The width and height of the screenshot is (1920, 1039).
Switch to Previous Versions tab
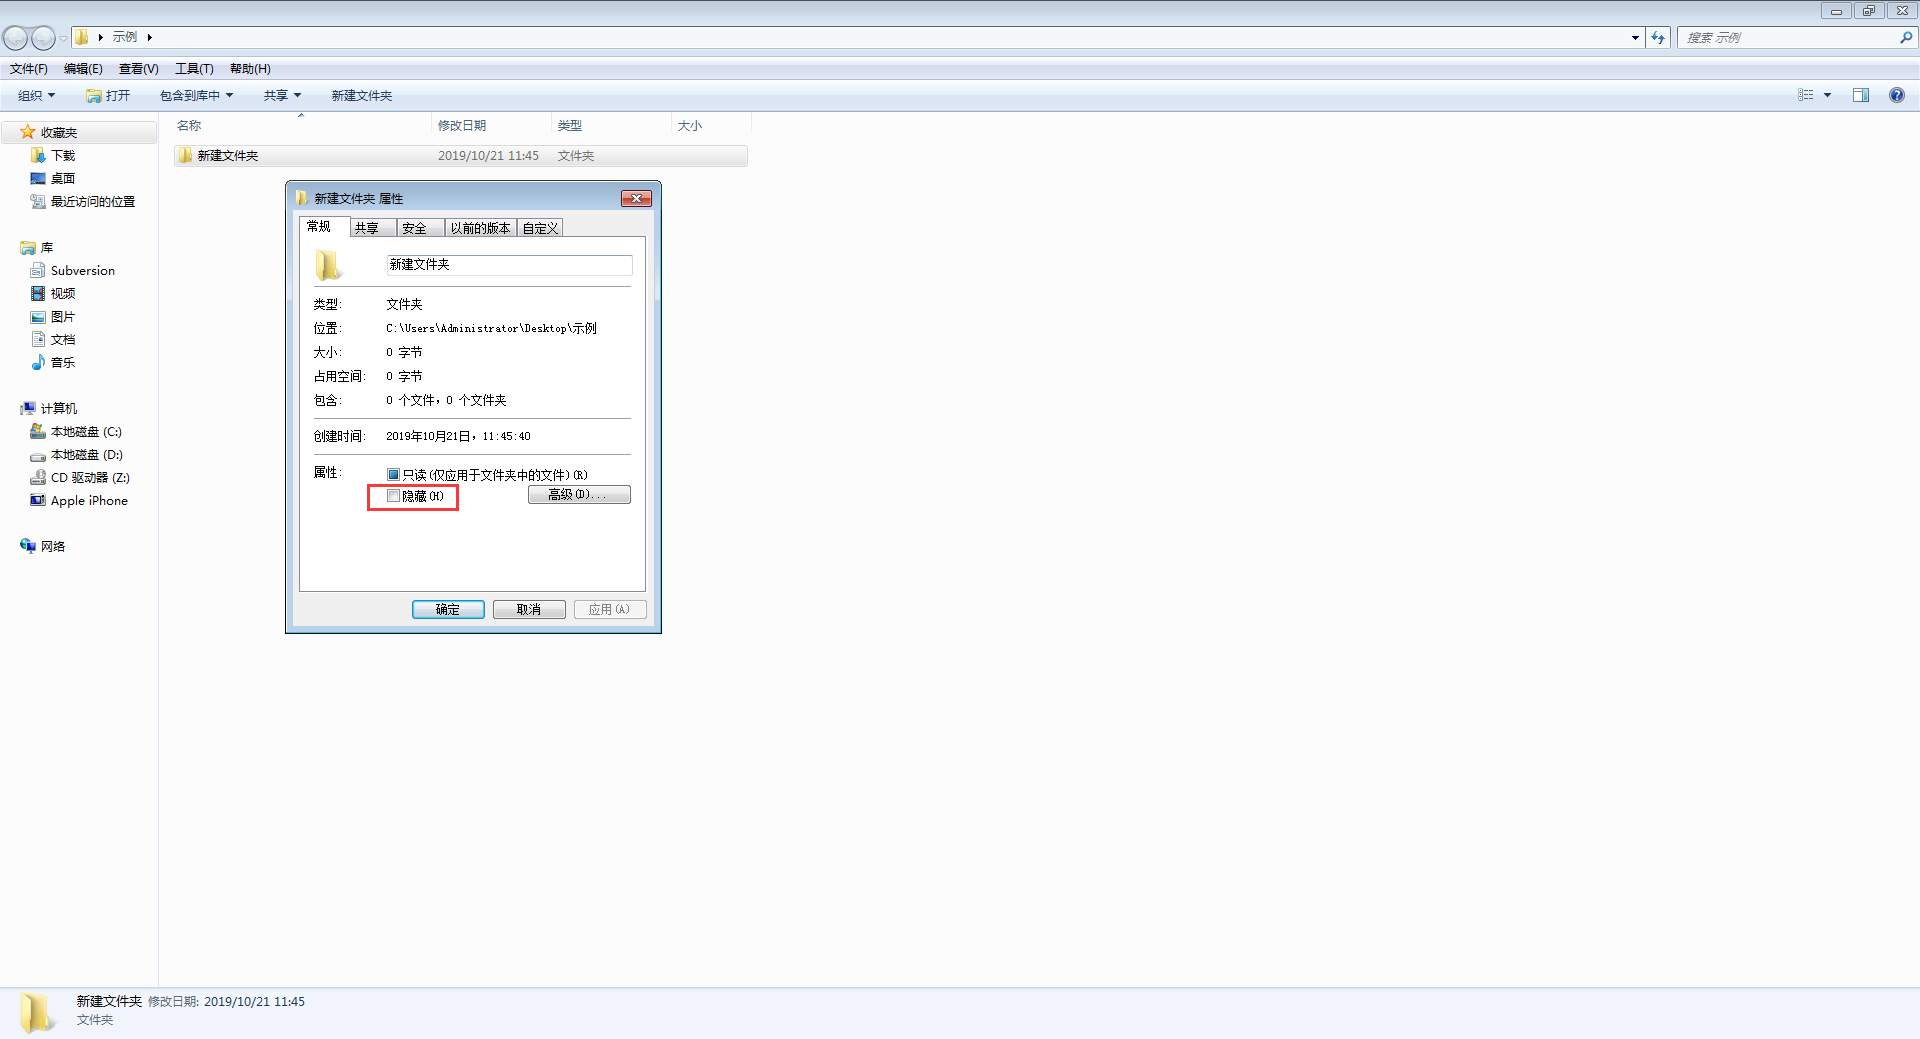click(481, 228)
